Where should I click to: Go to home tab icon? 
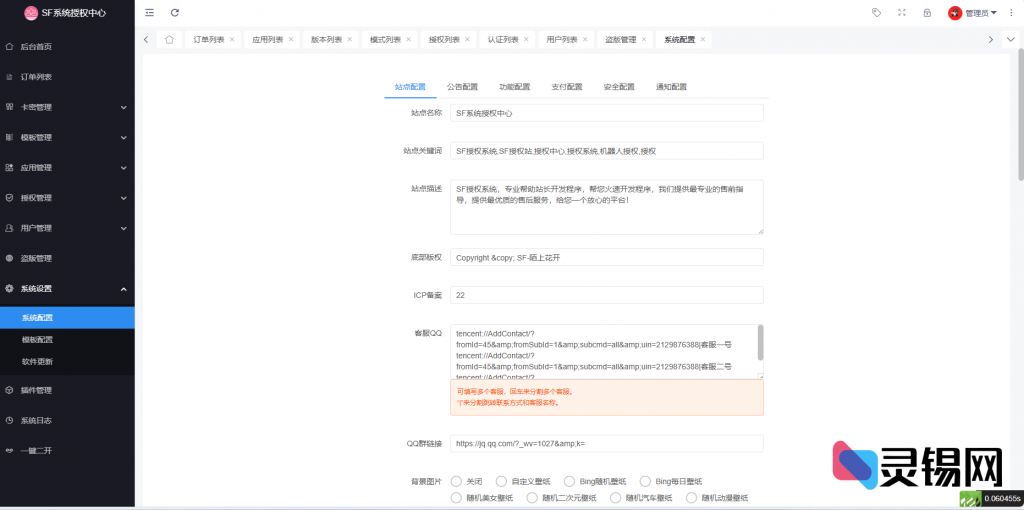pyautogui.click(x=169, y=40)
